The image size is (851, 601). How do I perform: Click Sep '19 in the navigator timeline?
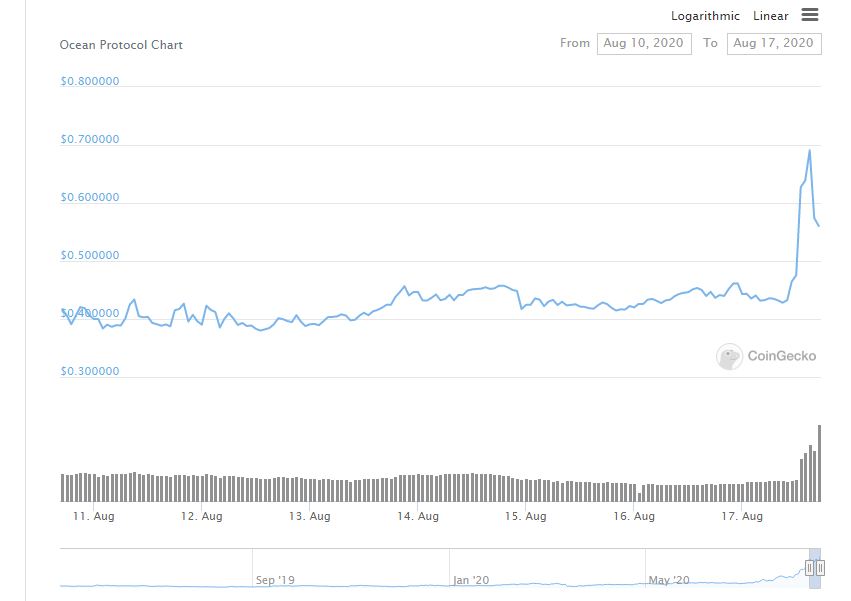(276, 580)
